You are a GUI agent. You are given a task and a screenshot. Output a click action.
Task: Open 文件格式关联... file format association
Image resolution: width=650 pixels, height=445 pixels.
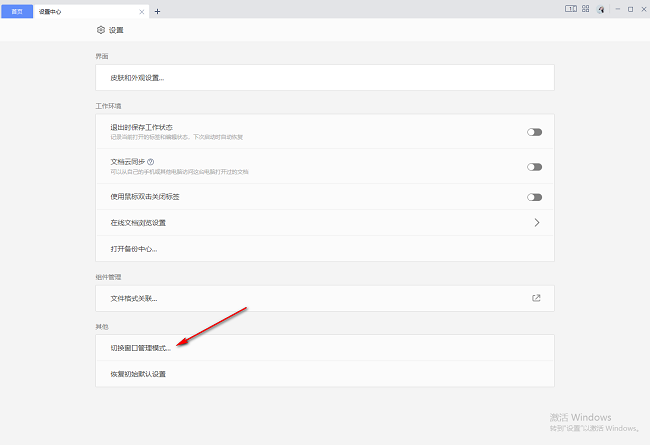(x=325, y=298)
